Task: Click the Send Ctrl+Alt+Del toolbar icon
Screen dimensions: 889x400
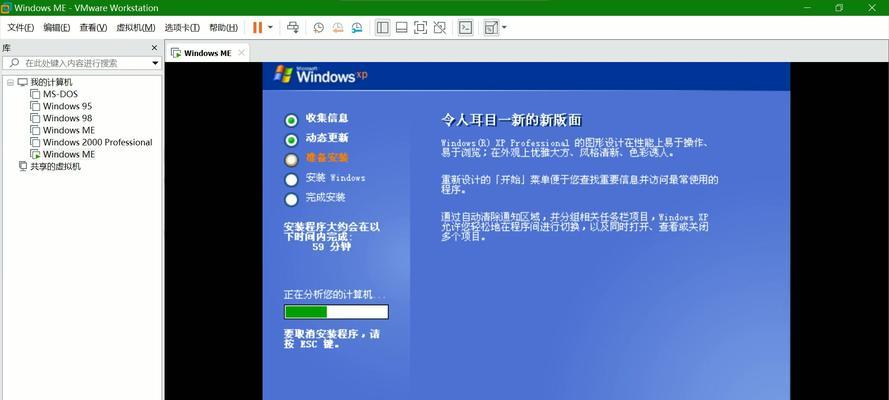Action: (x=293, y=27)
